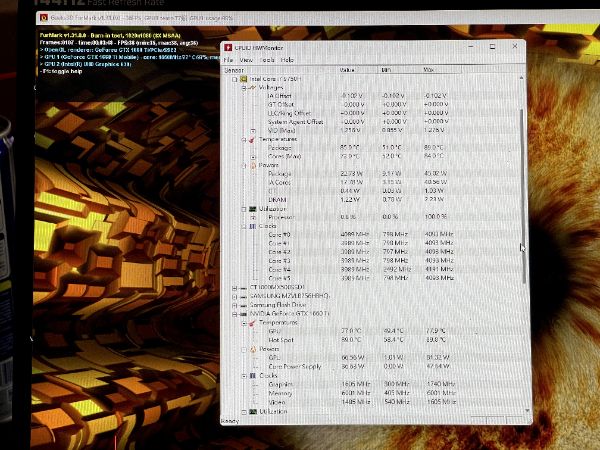
Task: Click the vertical scrollbar thumb in HWMonitor
Action: click(523, 196)
